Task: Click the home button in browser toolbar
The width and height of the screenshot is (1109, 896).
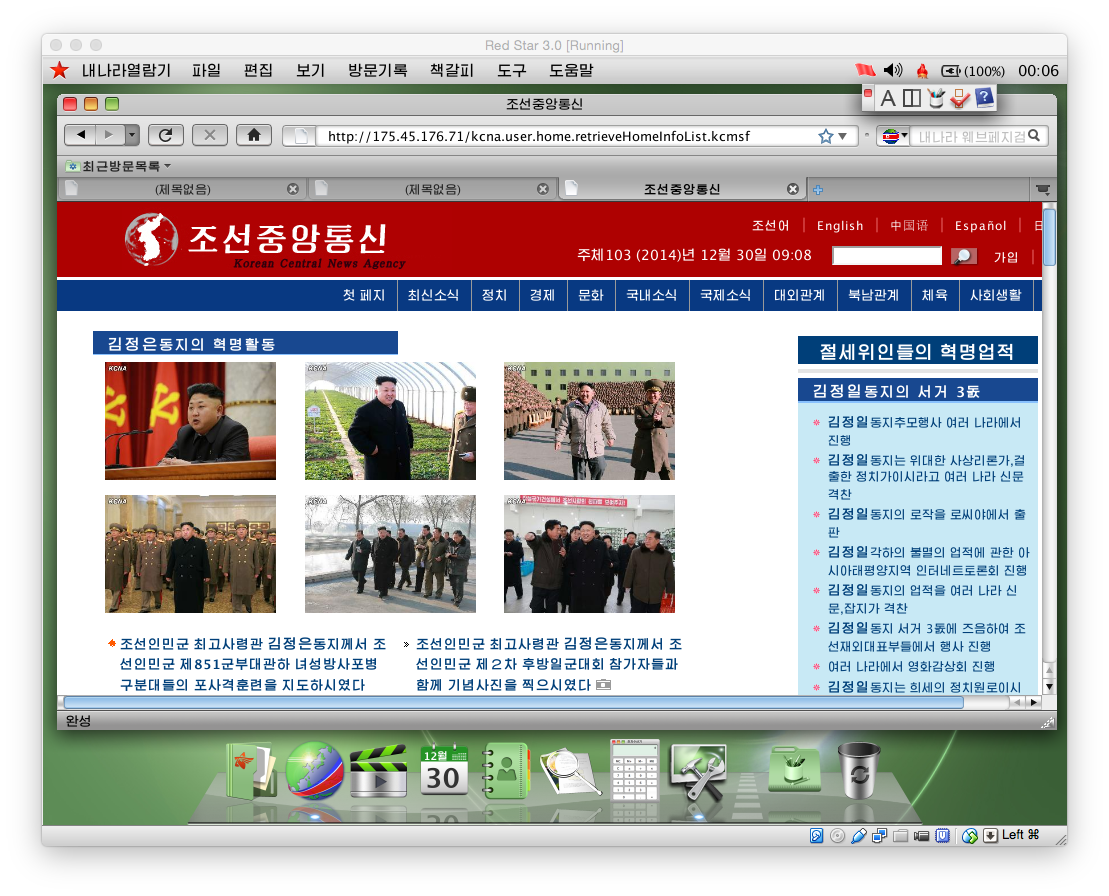Action: tap(254, 135)
